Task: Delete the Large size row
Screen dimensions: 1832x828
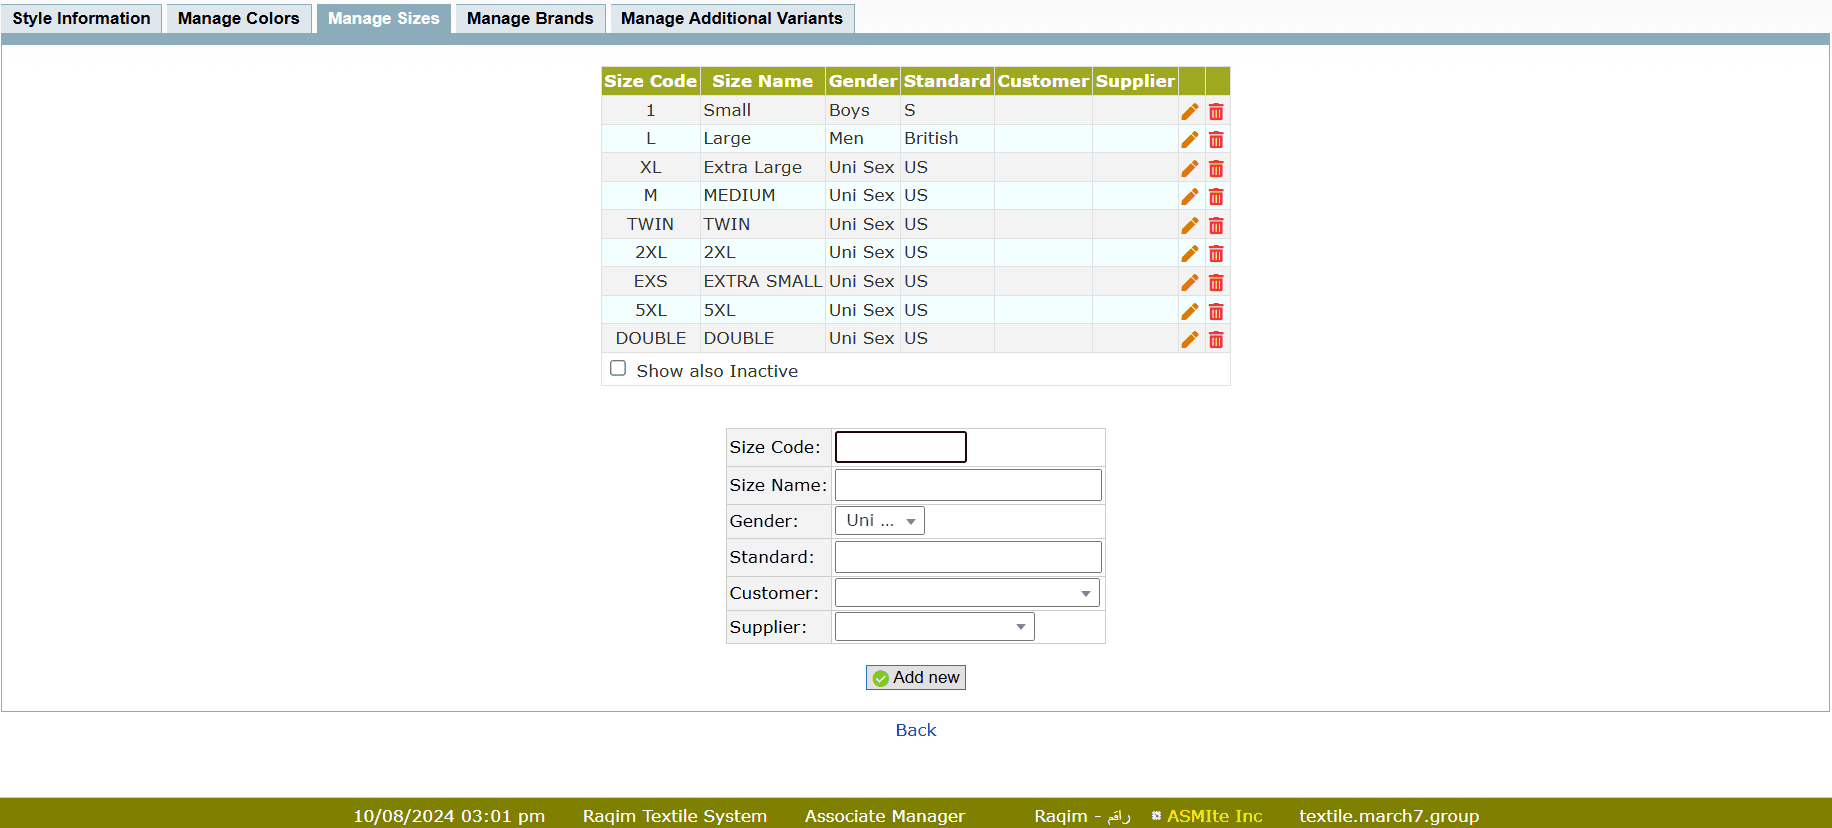Action: coord(1216,140)
